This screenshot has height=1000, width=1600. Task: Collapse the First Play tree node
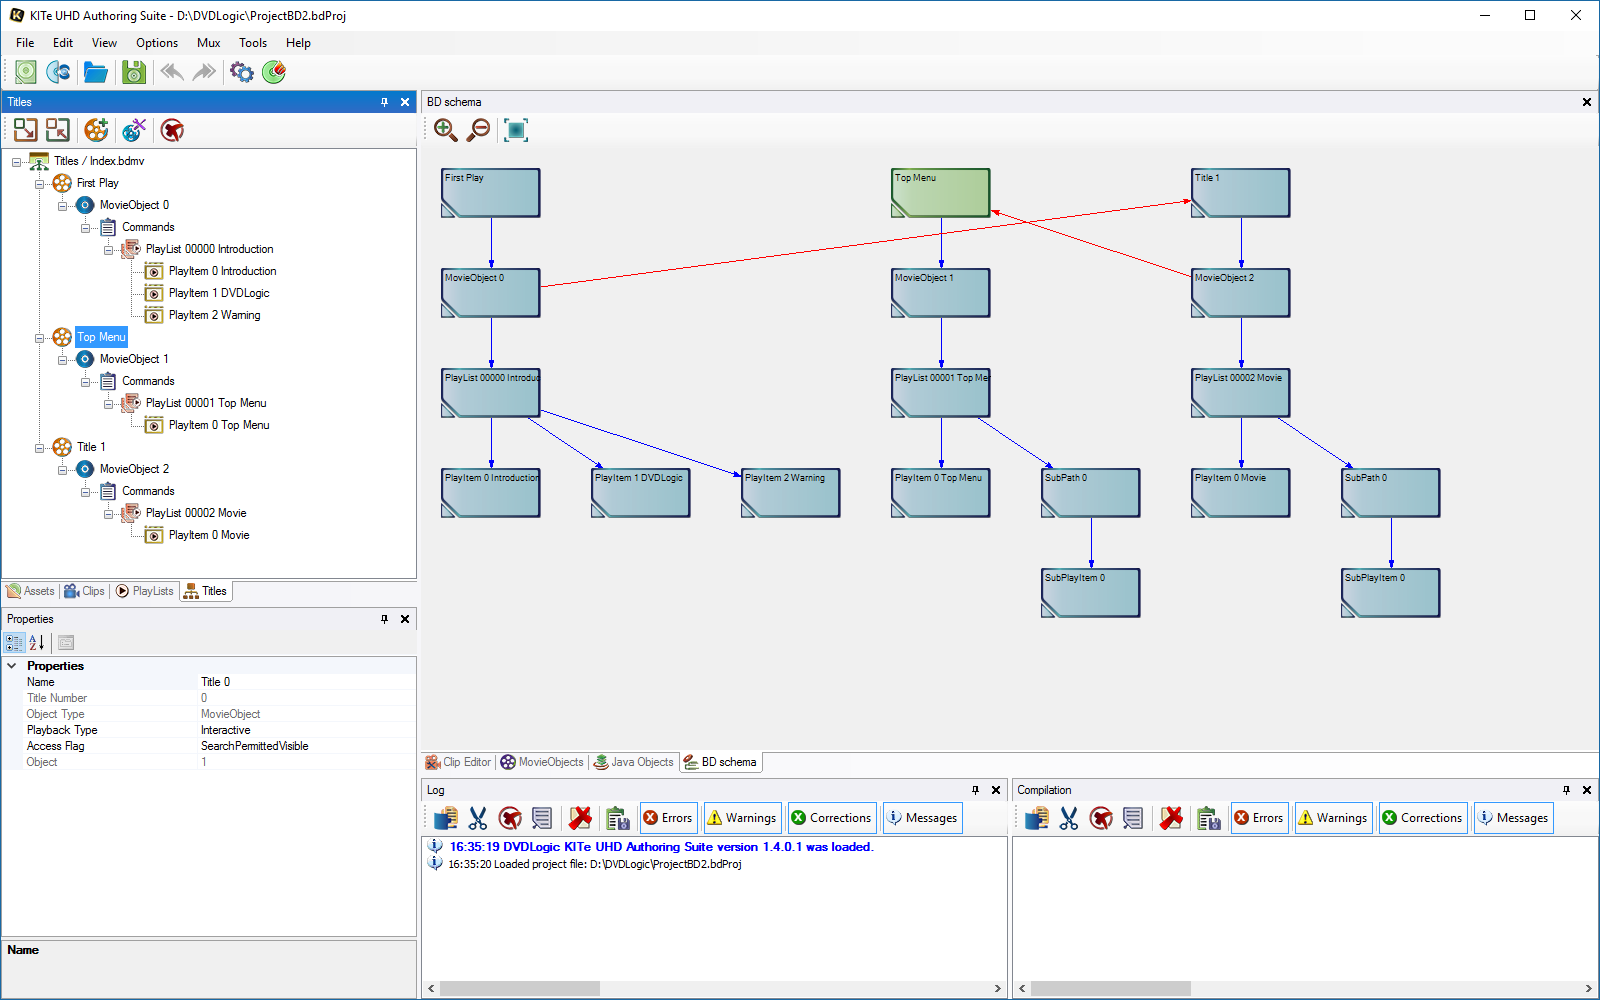40,184
